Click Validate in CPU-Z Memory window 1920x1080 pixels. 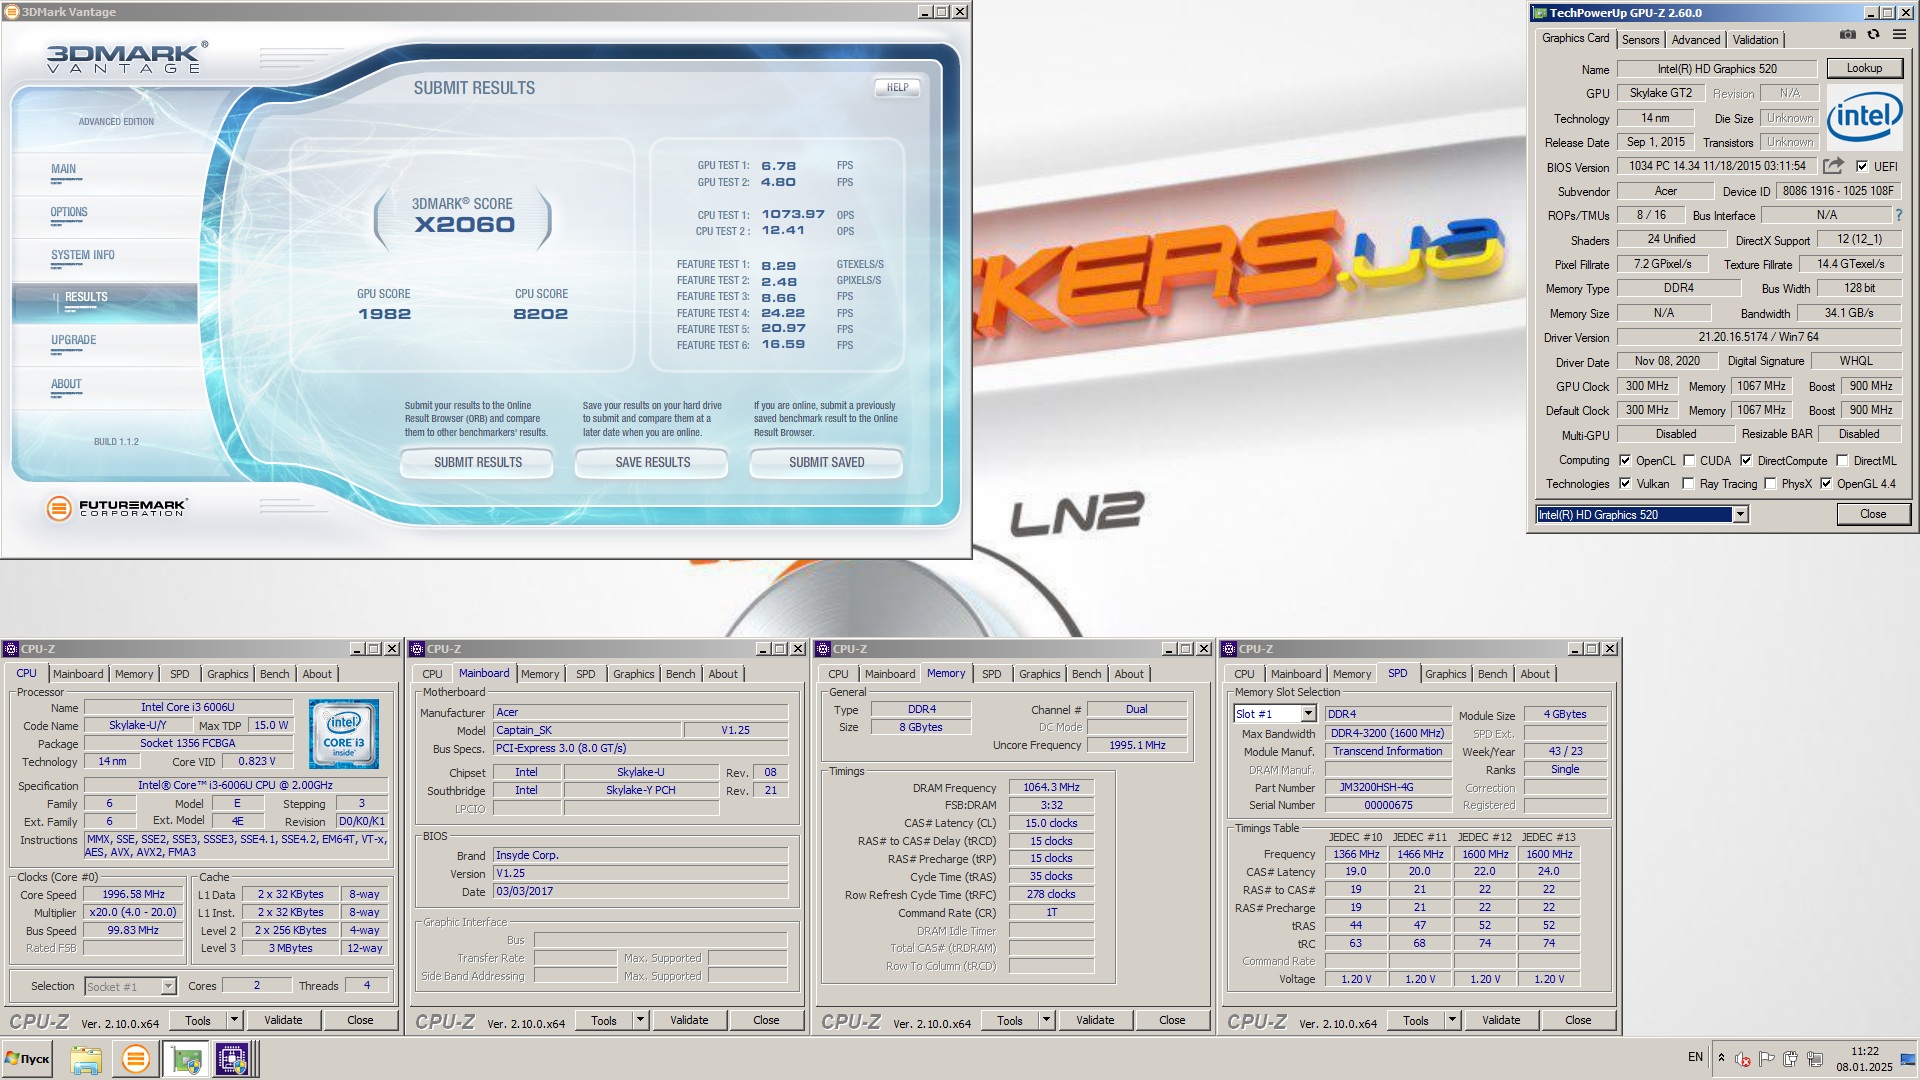point(1095,1020)
